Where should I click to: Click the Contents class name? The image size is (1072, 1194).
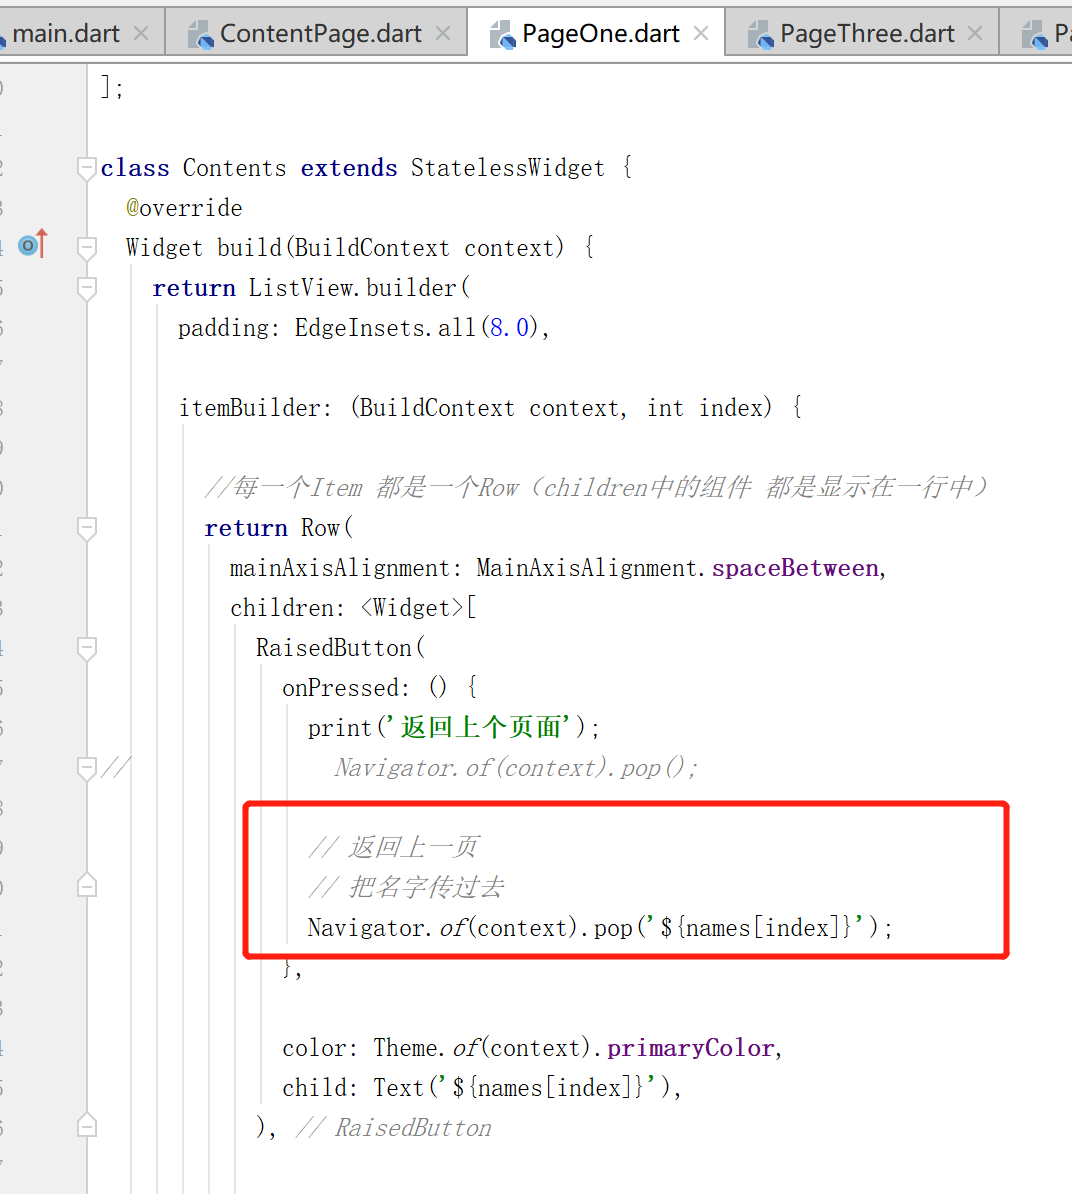pyautogui.click(x=234, y=168)
